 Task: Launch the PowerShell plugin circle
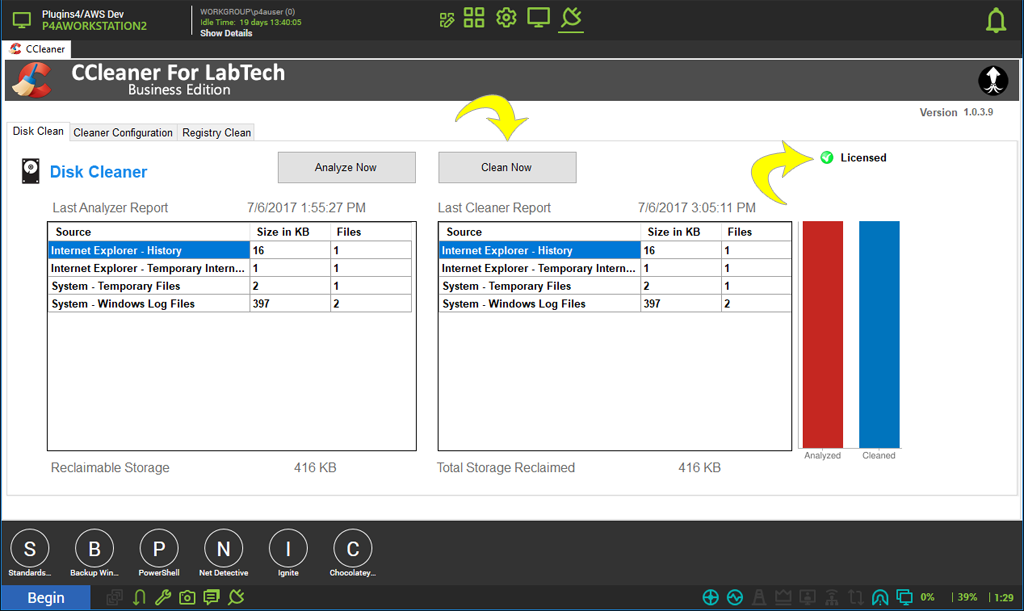pyautogui.click(x=159, y=549)
